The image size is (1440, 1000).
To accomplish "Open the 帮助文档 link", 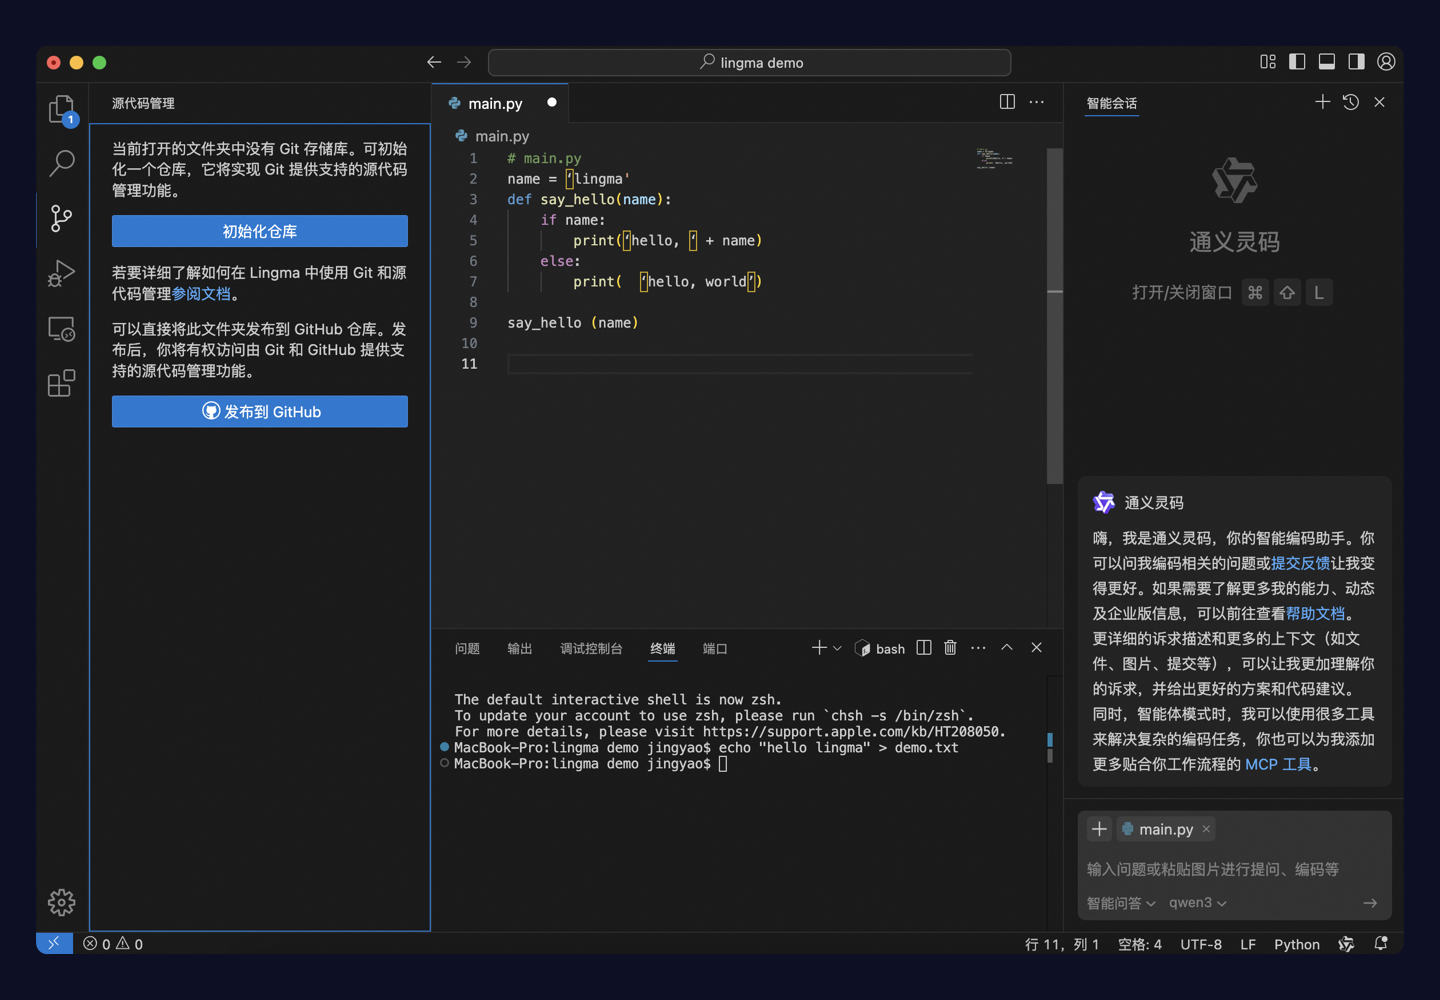I will [x=1315, y=614].
